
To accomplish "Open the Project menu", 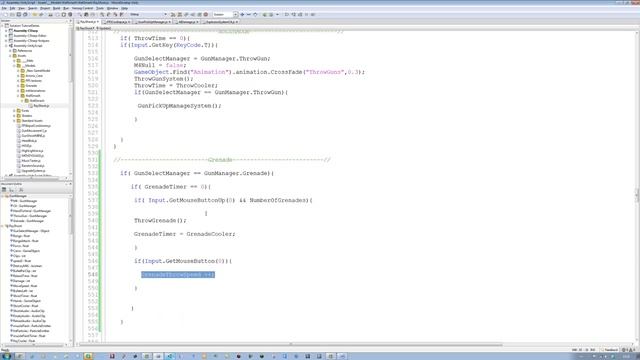I will pos(45,8).
